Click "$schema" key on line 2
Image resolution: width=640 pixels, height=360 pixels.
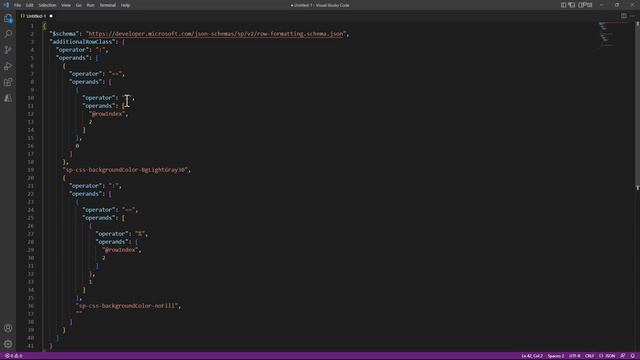tap(64, 34)
